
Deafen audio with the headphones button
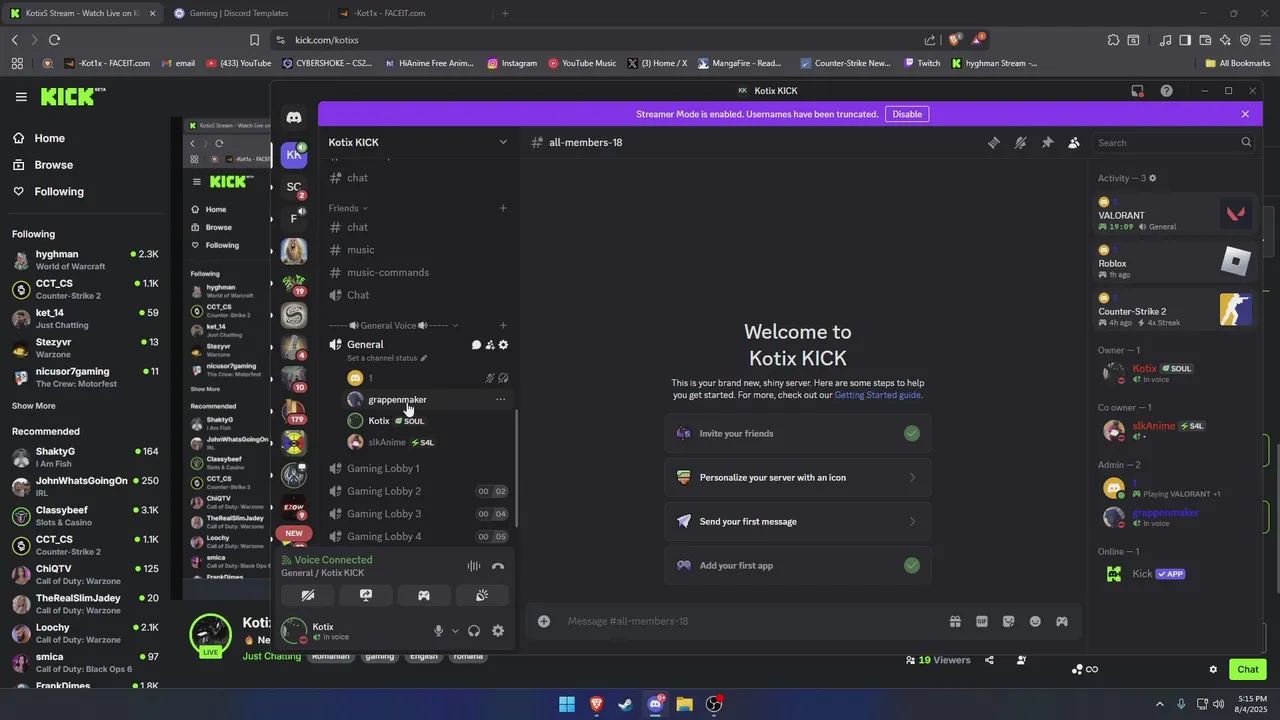click(x=474, y=631)
